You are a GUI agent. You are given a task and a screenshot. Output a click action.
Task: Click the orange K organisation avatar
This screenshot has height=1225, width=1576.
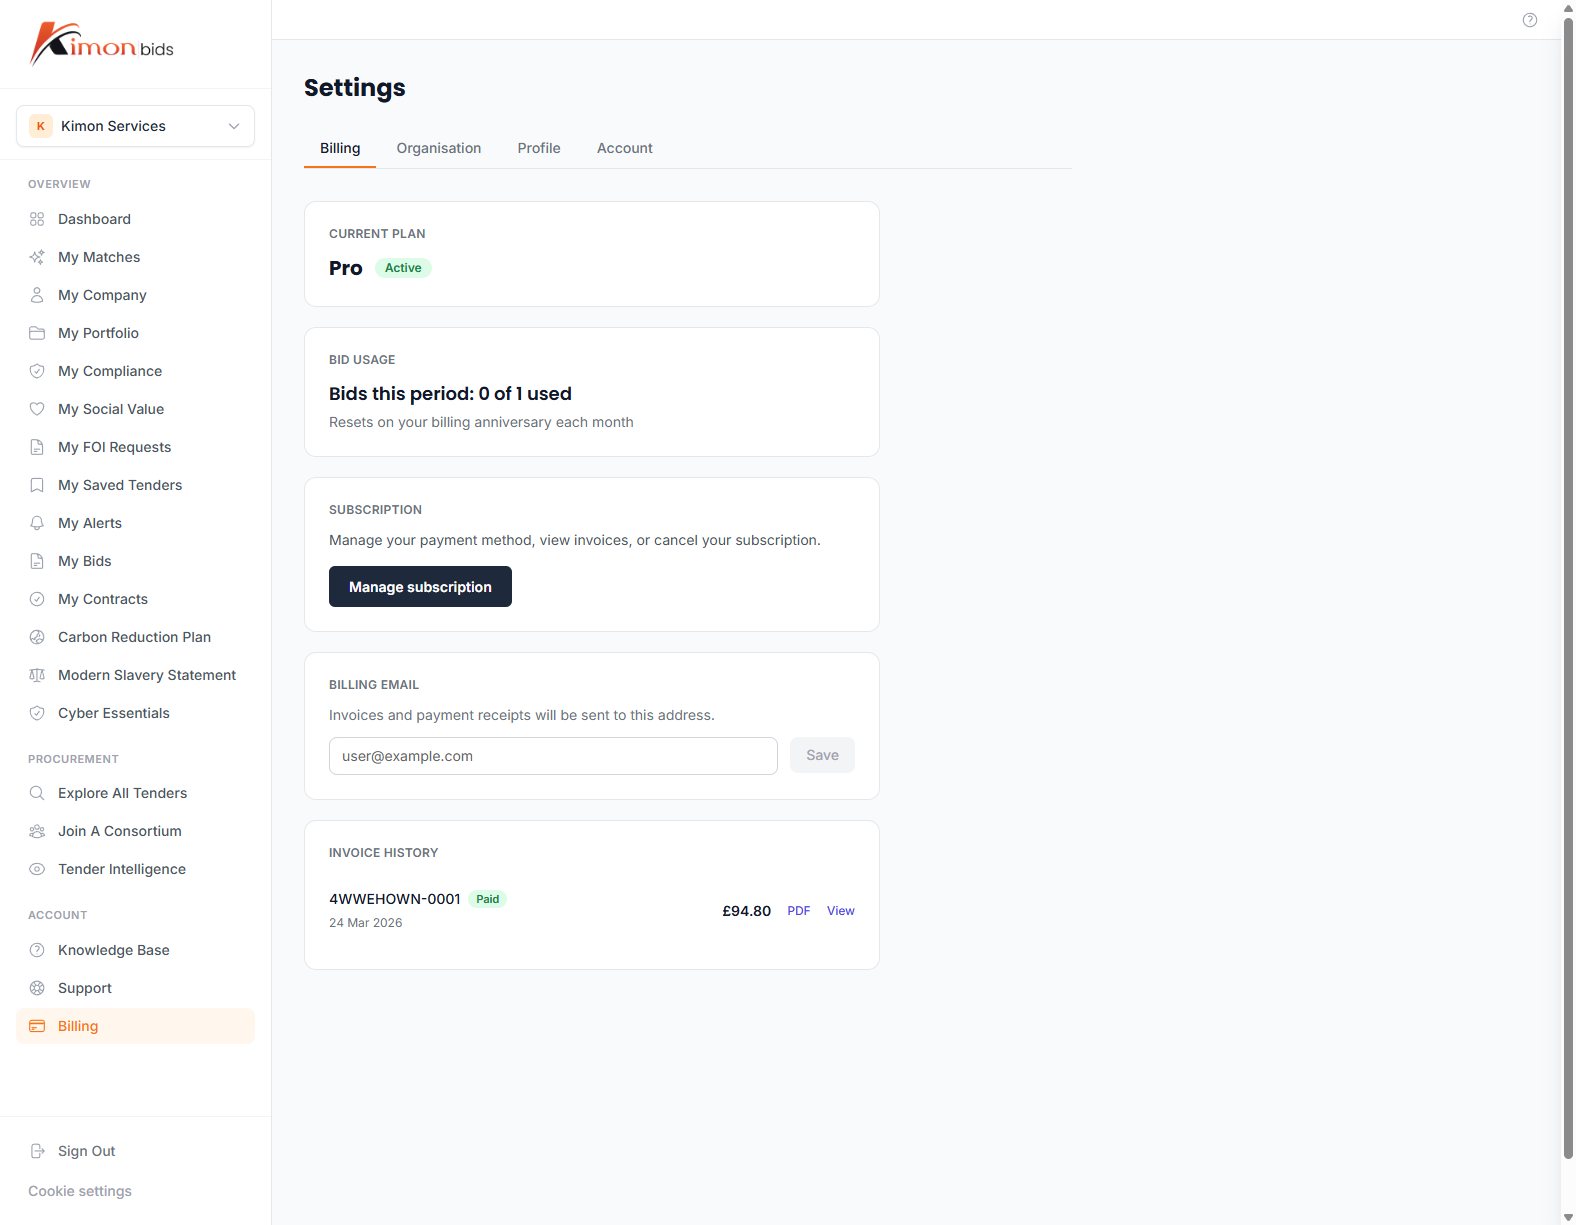[x=41, y=126]
